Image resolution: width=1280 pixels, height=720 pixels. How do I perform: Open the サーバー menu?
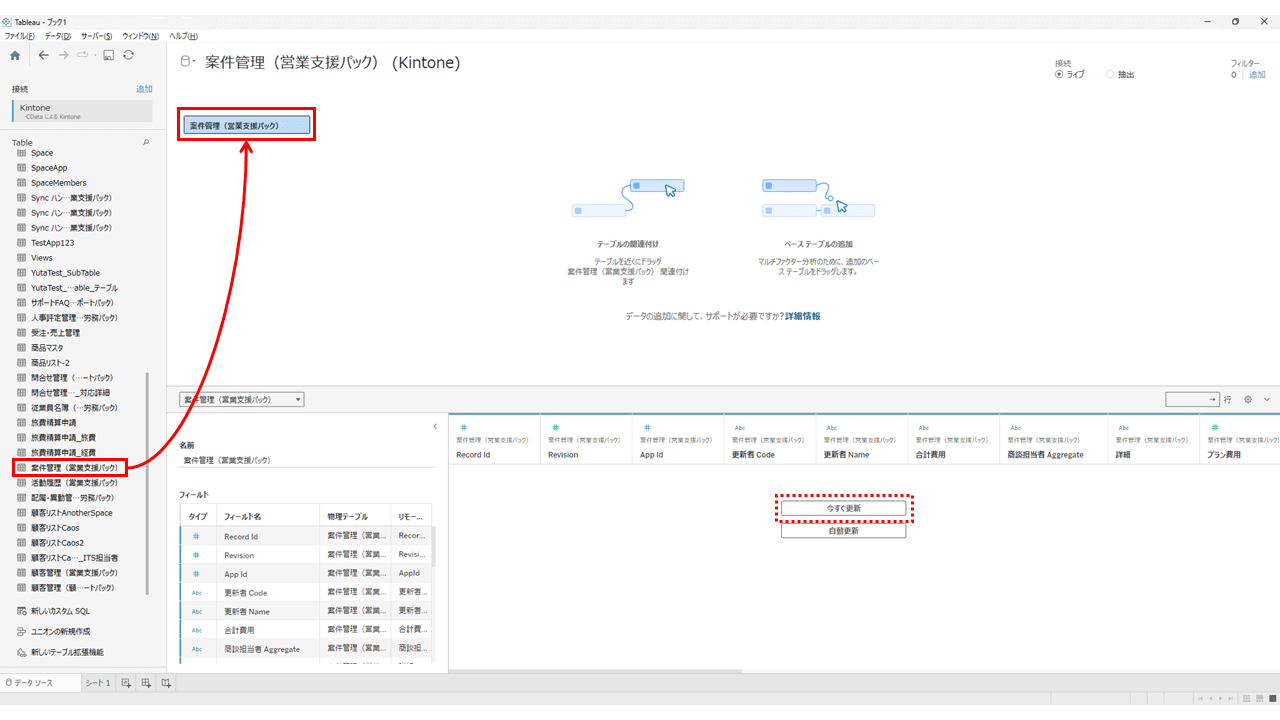pyautogui.click(x=97, y=36)
